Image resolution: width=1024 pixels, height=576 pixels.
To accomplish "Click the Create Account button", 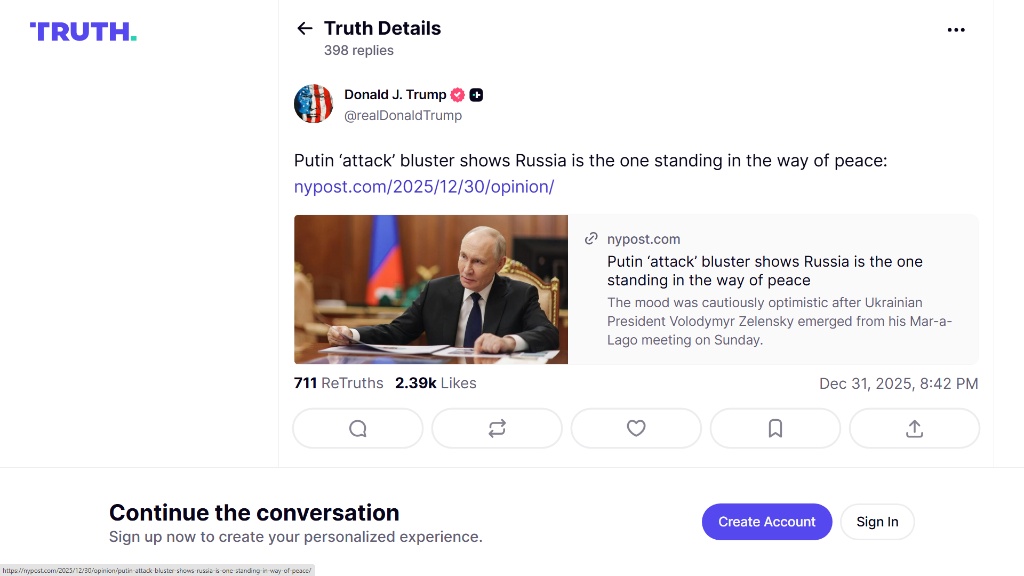I will click(767, 521).
